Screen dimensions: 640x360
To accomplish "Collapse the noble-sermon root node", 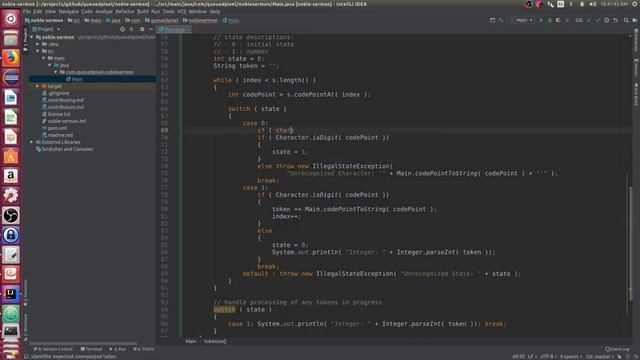I will pyautogui.click(x=32, y=37).
